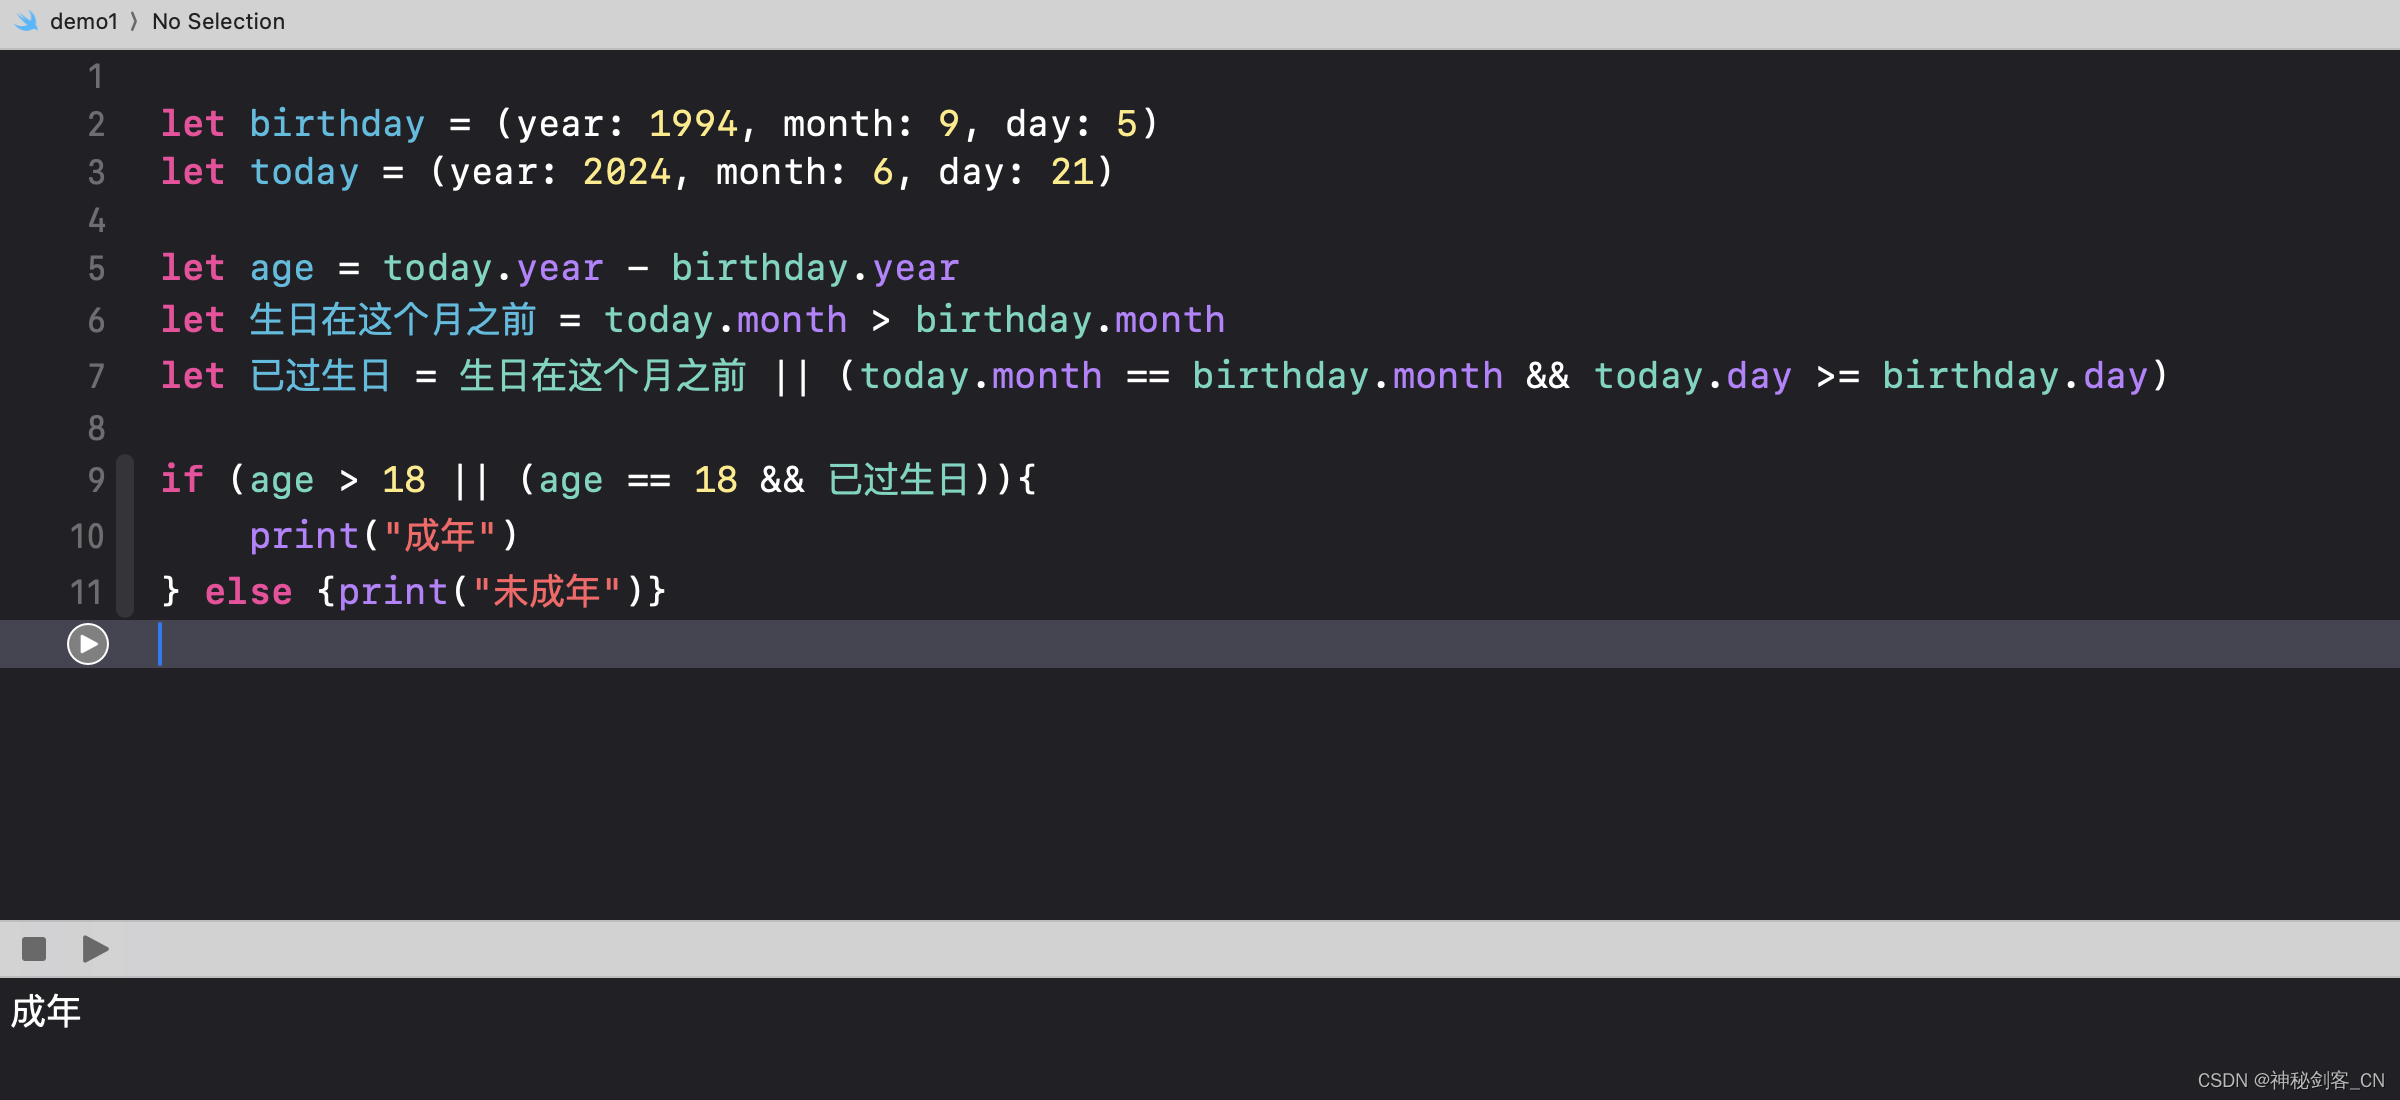Run playground up to line 12
The width and height of the screenshot is (2400, 1100).
(x=88, y=644)
